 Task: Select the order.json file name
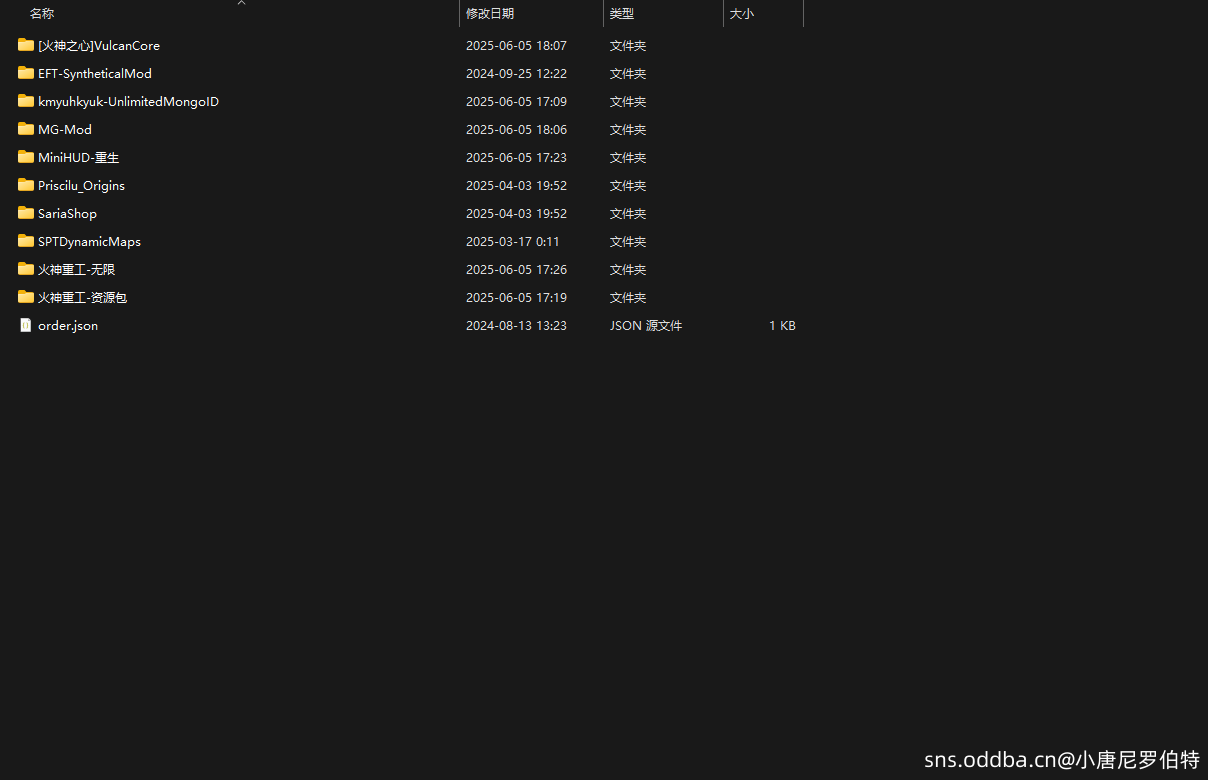pos(68,325)
